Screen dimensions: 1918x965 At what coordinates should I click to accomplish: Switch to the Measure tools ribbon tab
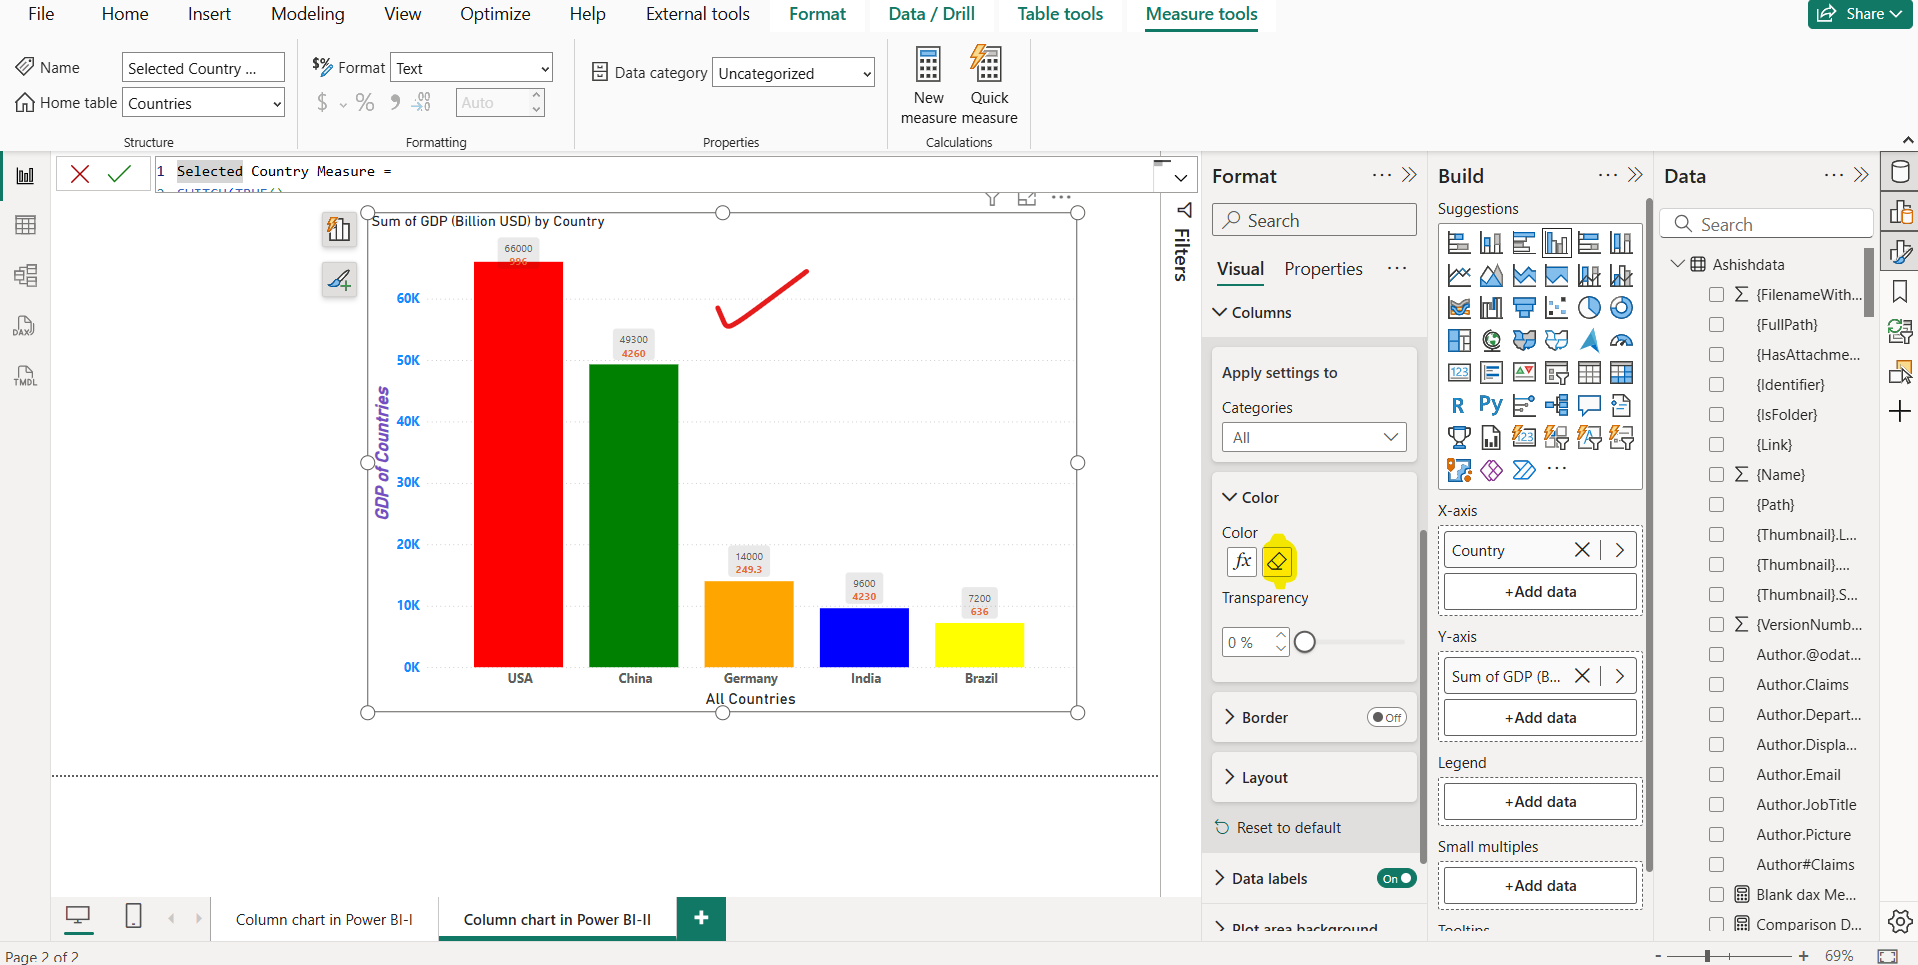(1200, 14)
